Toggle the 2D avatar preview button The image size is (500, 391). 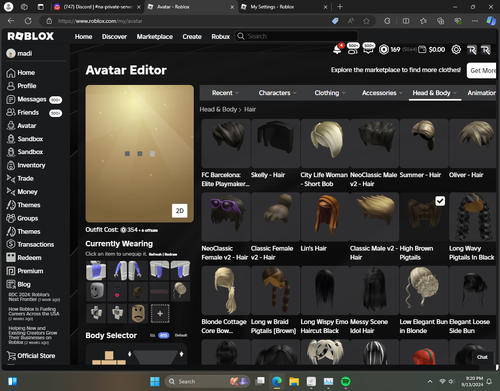coord(179,211)
